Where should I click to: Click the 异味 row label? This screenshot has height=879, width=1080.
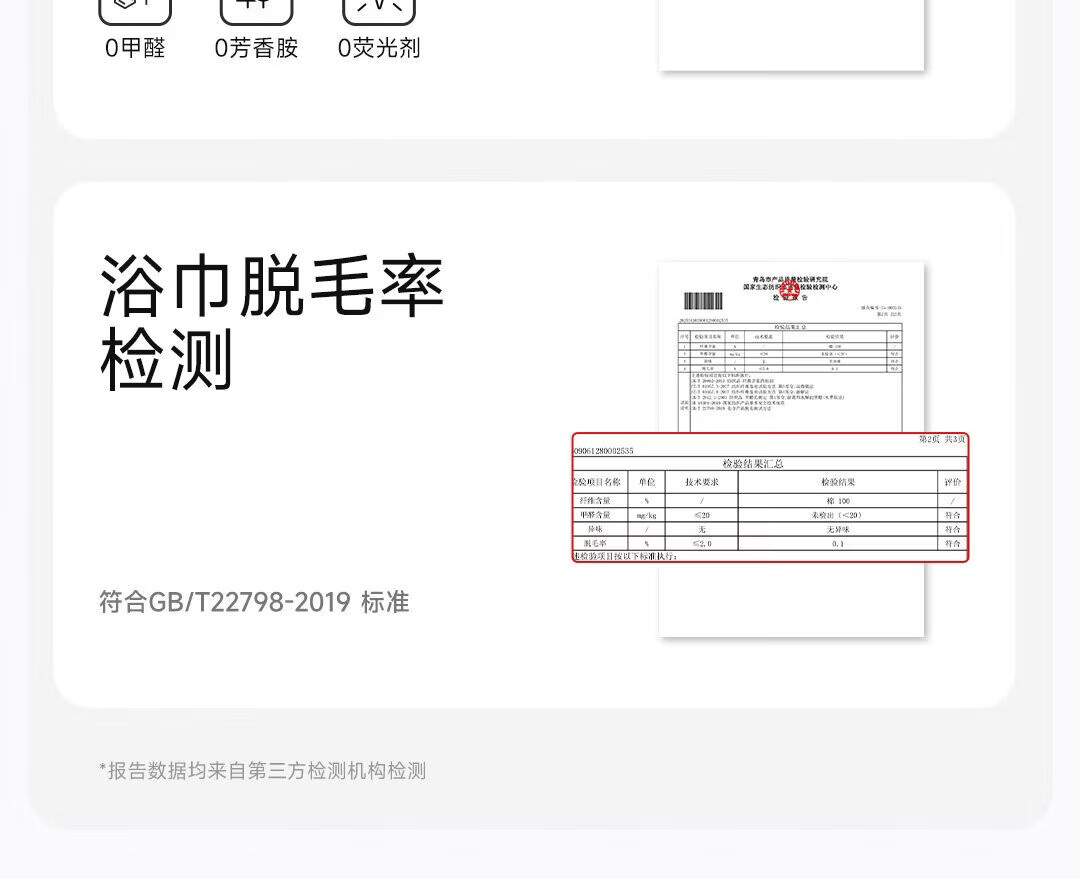click(595, 530)
